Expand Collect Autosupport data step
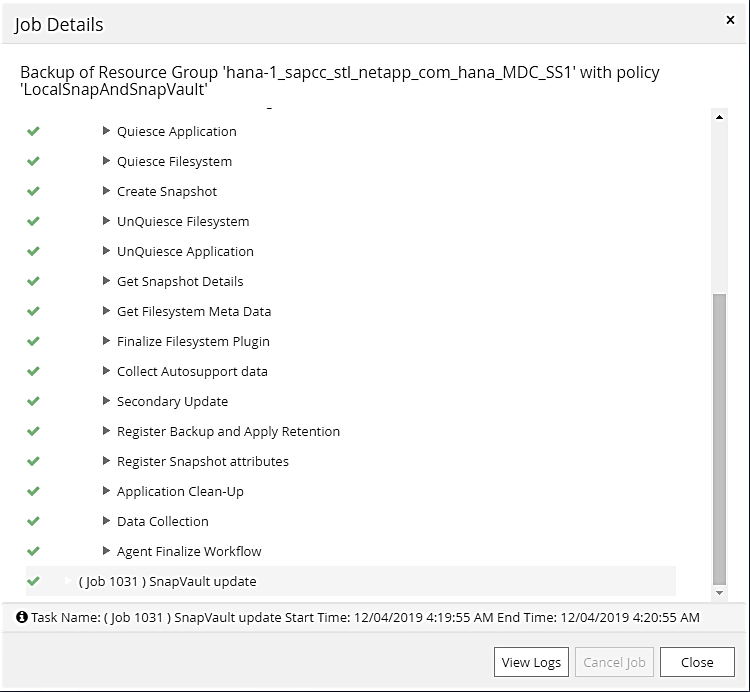The width and height of the screenshot is (750, 692). pyautogui.click(x=107, y=371)
